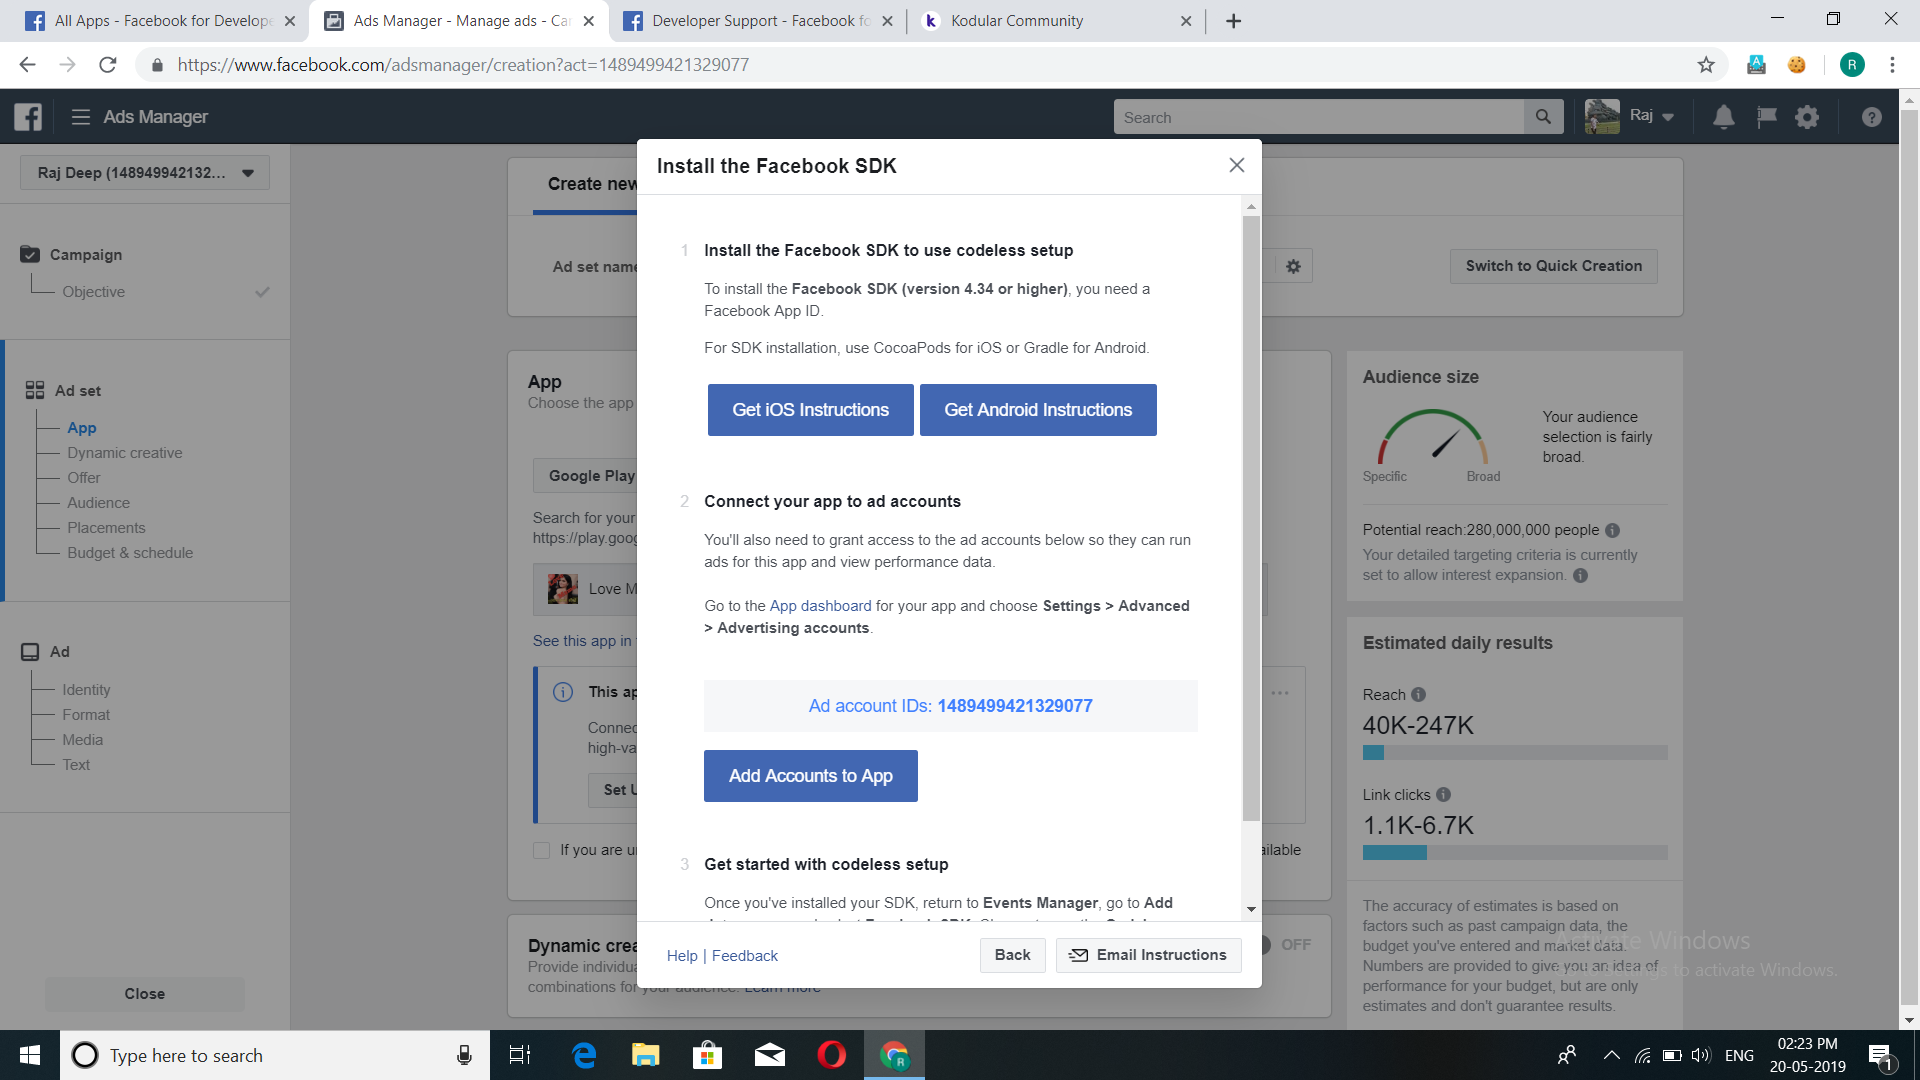Select Identity in the sidebar
The height and width of the screenshot is (1080, 1920).
[86, 690]
